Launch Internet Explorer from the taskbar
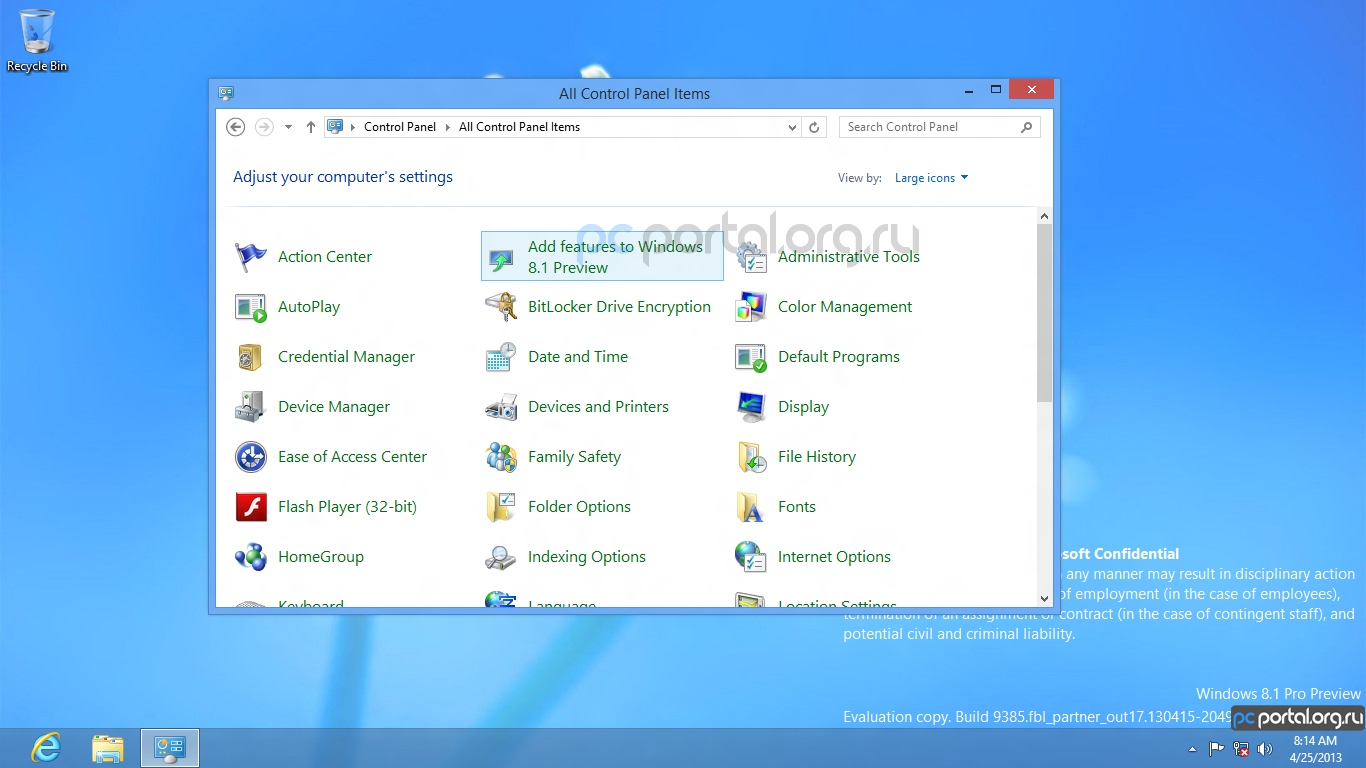 (46, 748)
